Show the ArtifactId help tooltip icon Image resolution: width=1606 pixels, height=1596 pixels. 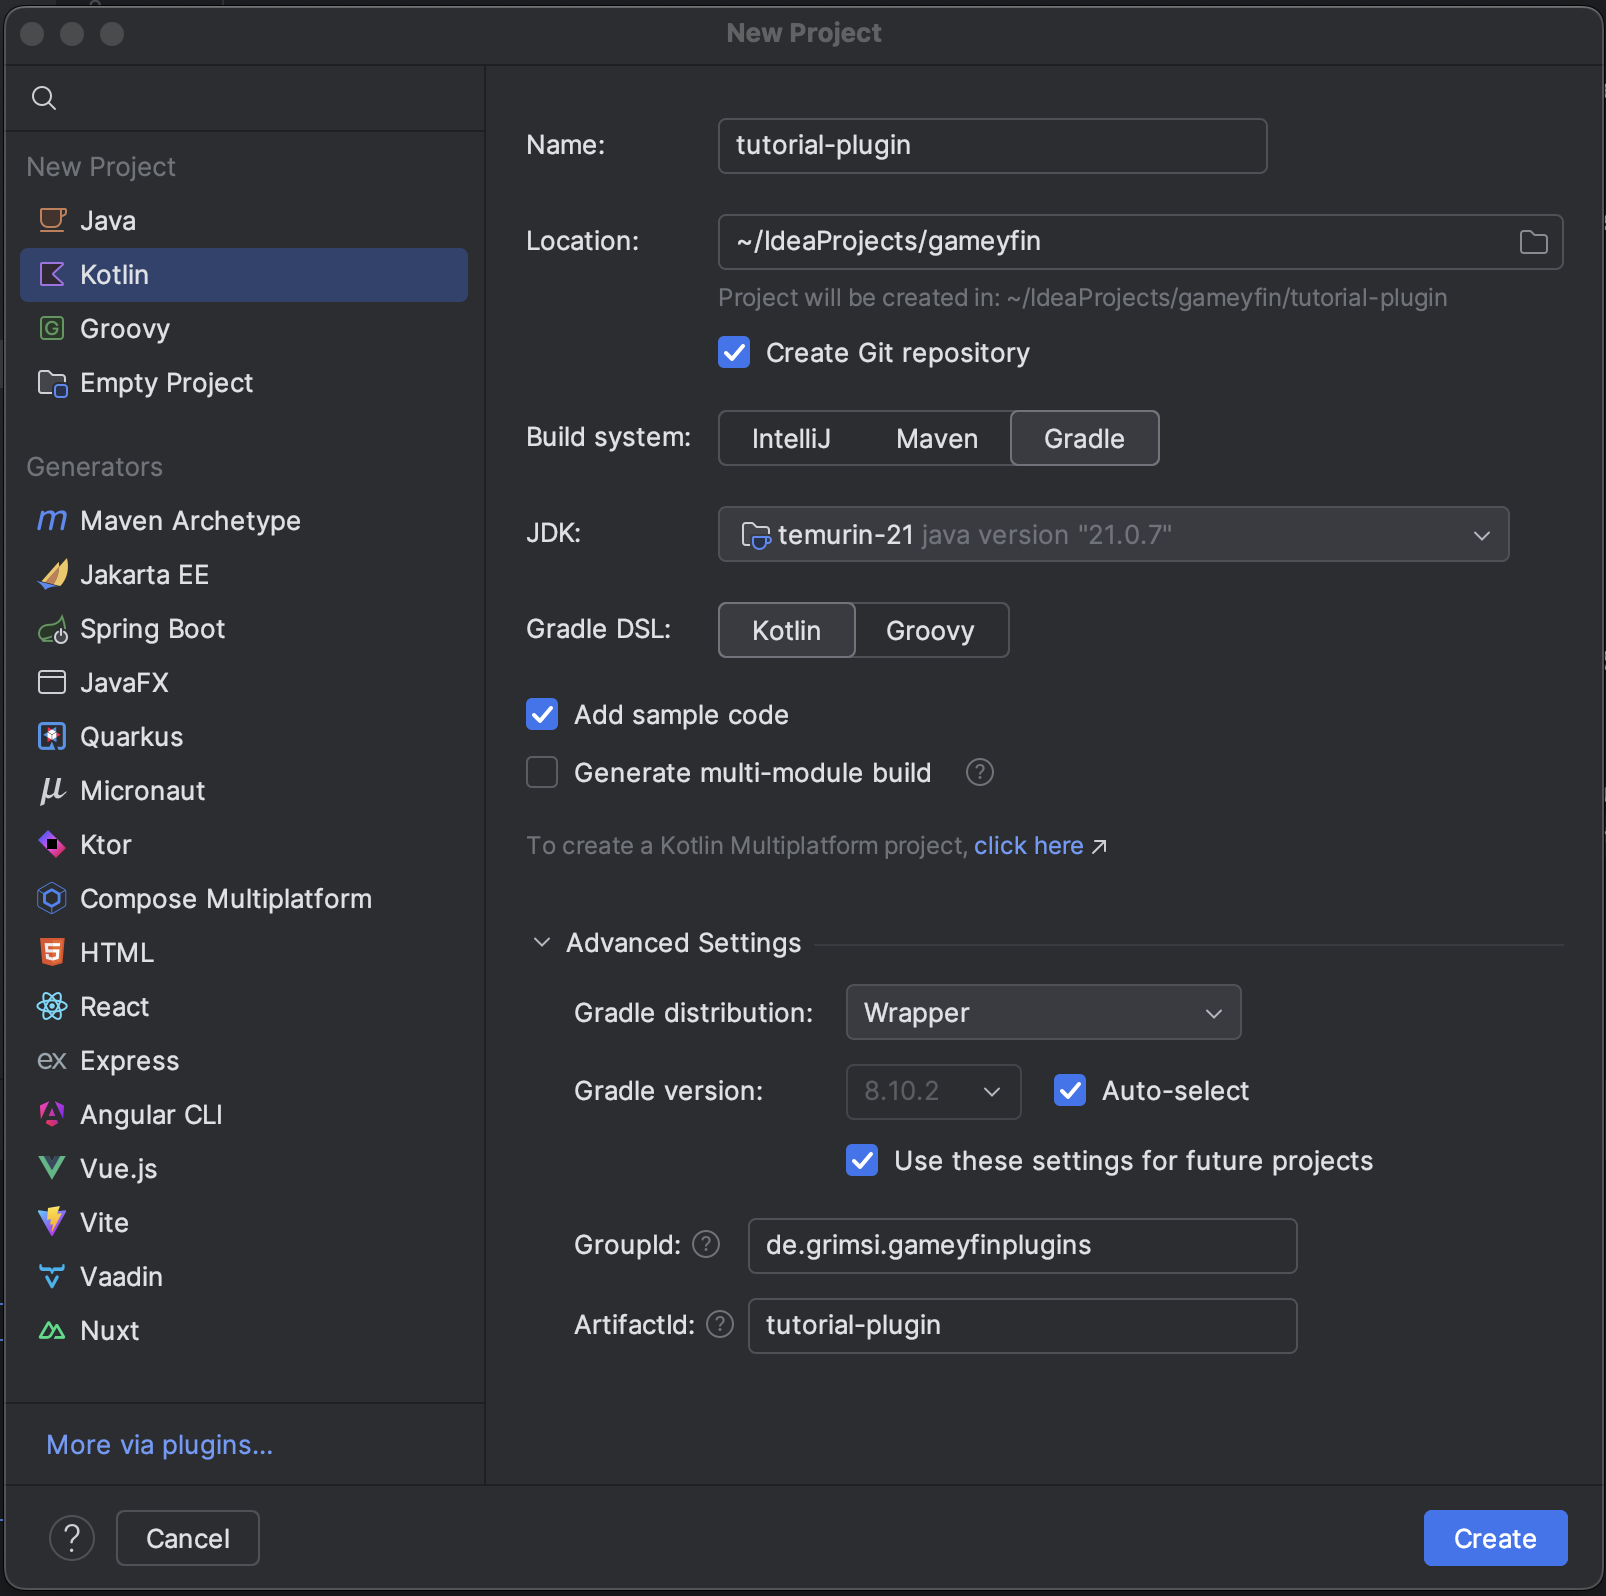tap(720, 1324)
